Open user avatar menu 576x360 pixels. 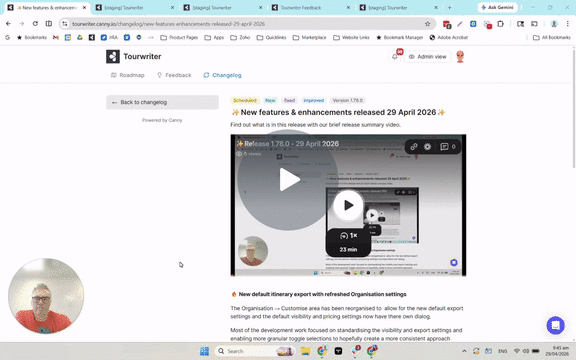pyautogui.click(x=460, y=57)
